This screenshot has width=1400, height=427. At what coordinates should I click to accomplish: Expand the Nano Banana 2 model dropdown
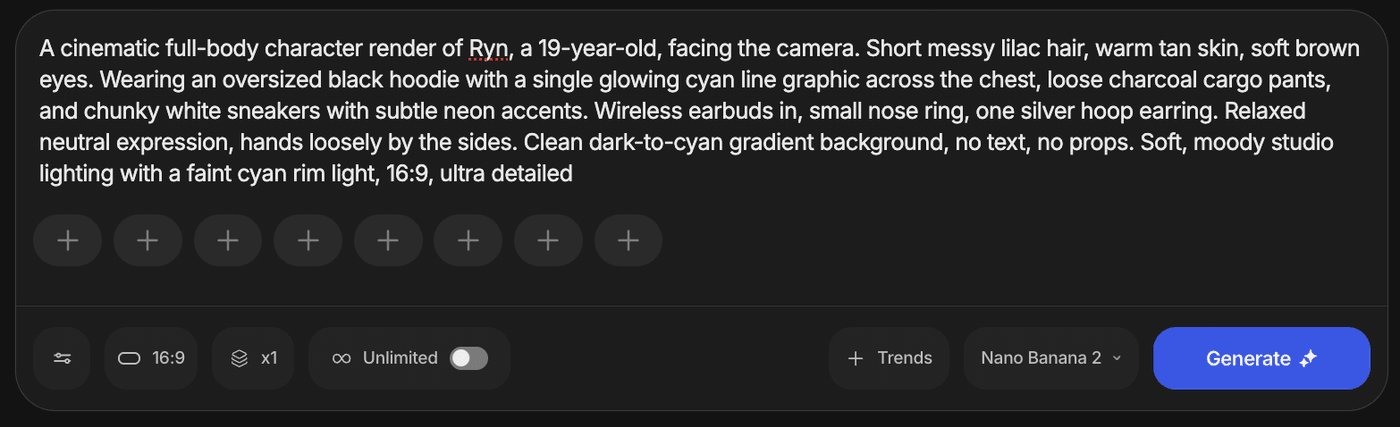point(1051,358)
